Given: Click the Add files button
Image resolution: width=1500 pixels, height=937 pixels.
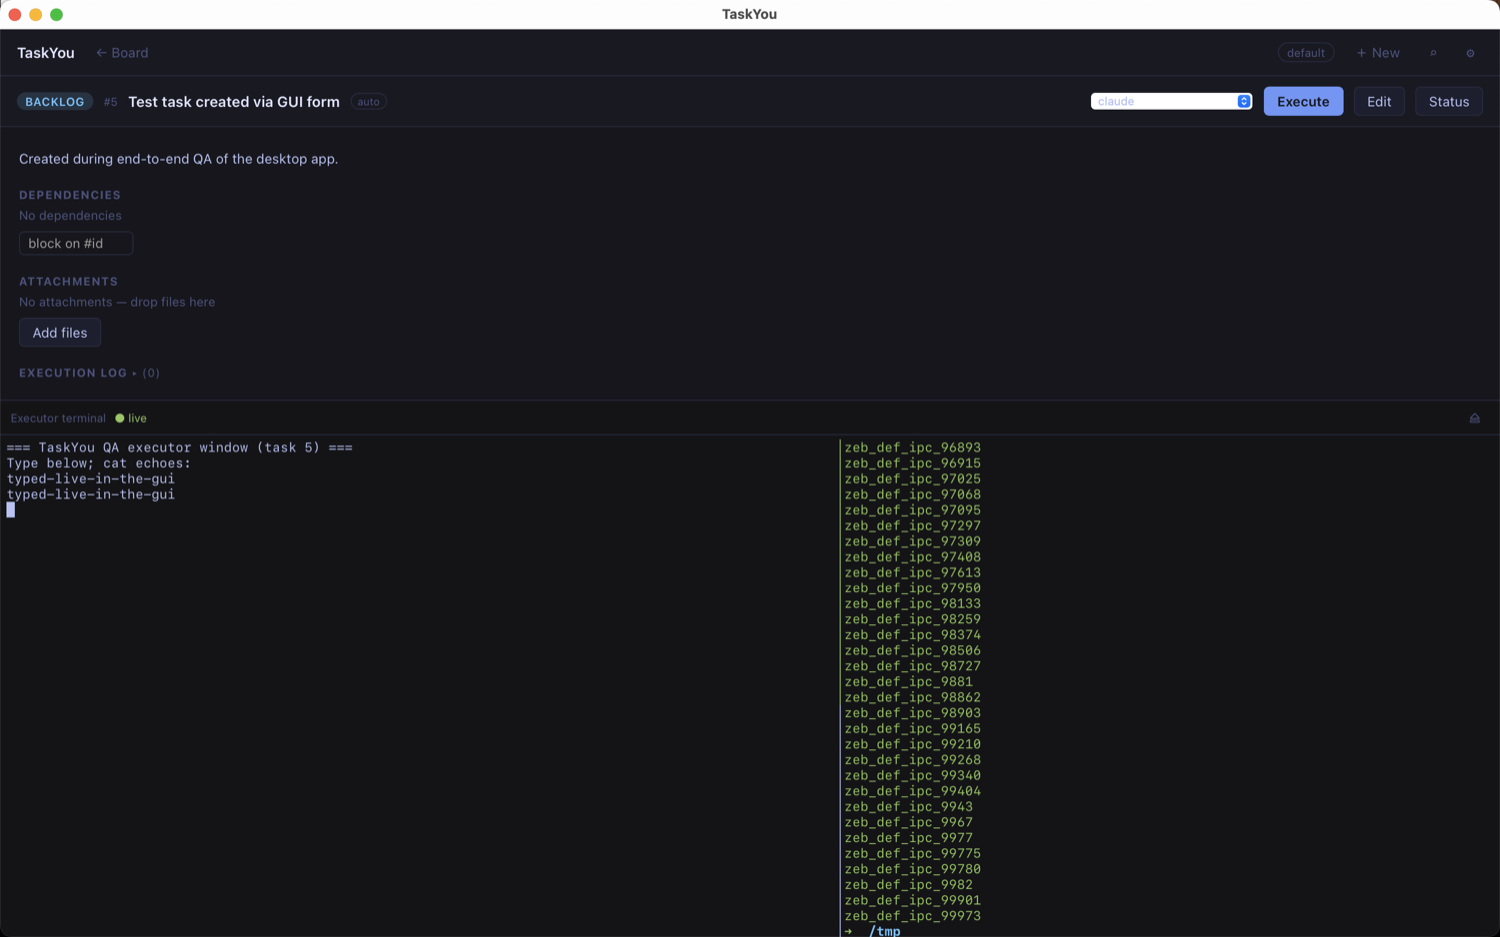Looking at the screenshot, I should click(x=60, y=333).
